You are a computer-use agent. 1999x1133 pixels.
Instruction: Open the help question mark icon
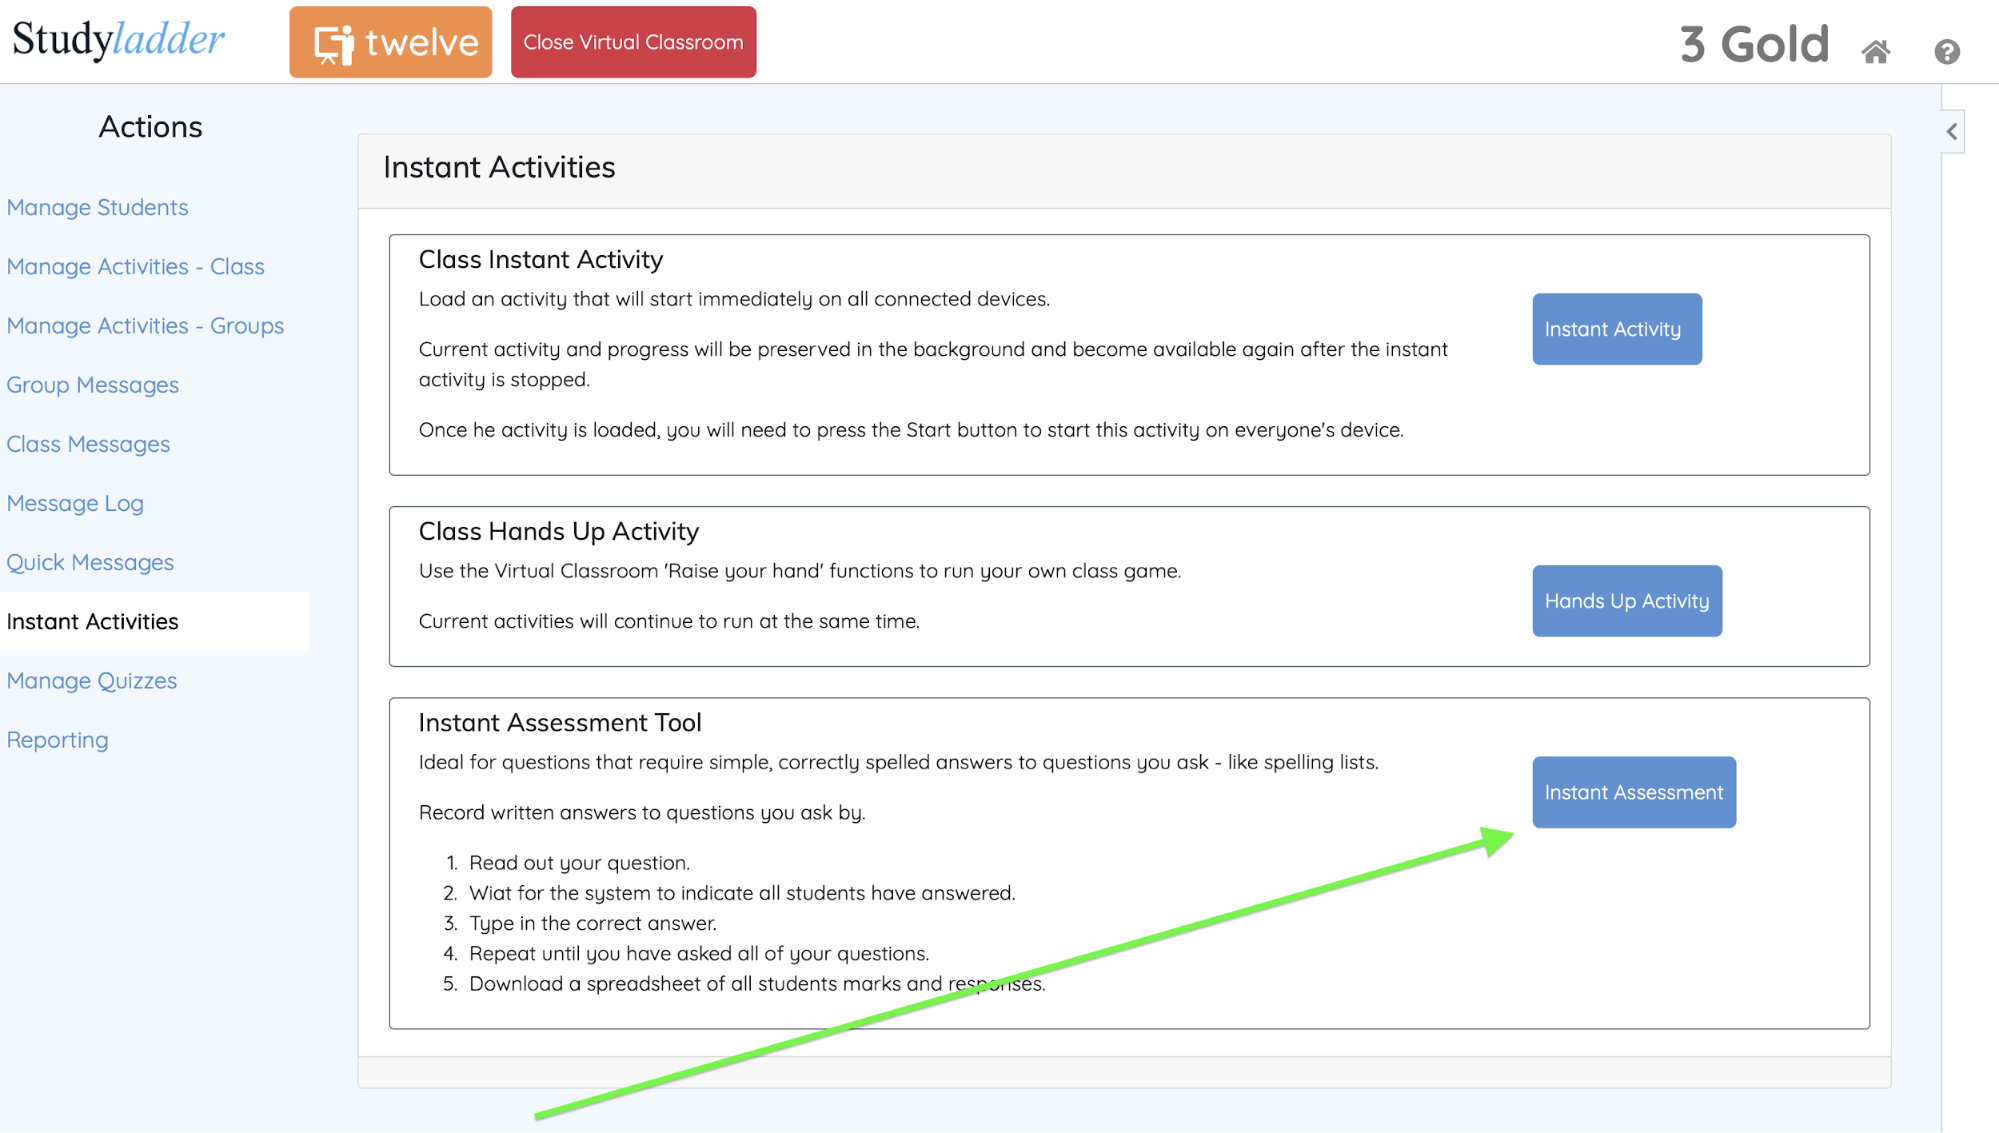1946,51
